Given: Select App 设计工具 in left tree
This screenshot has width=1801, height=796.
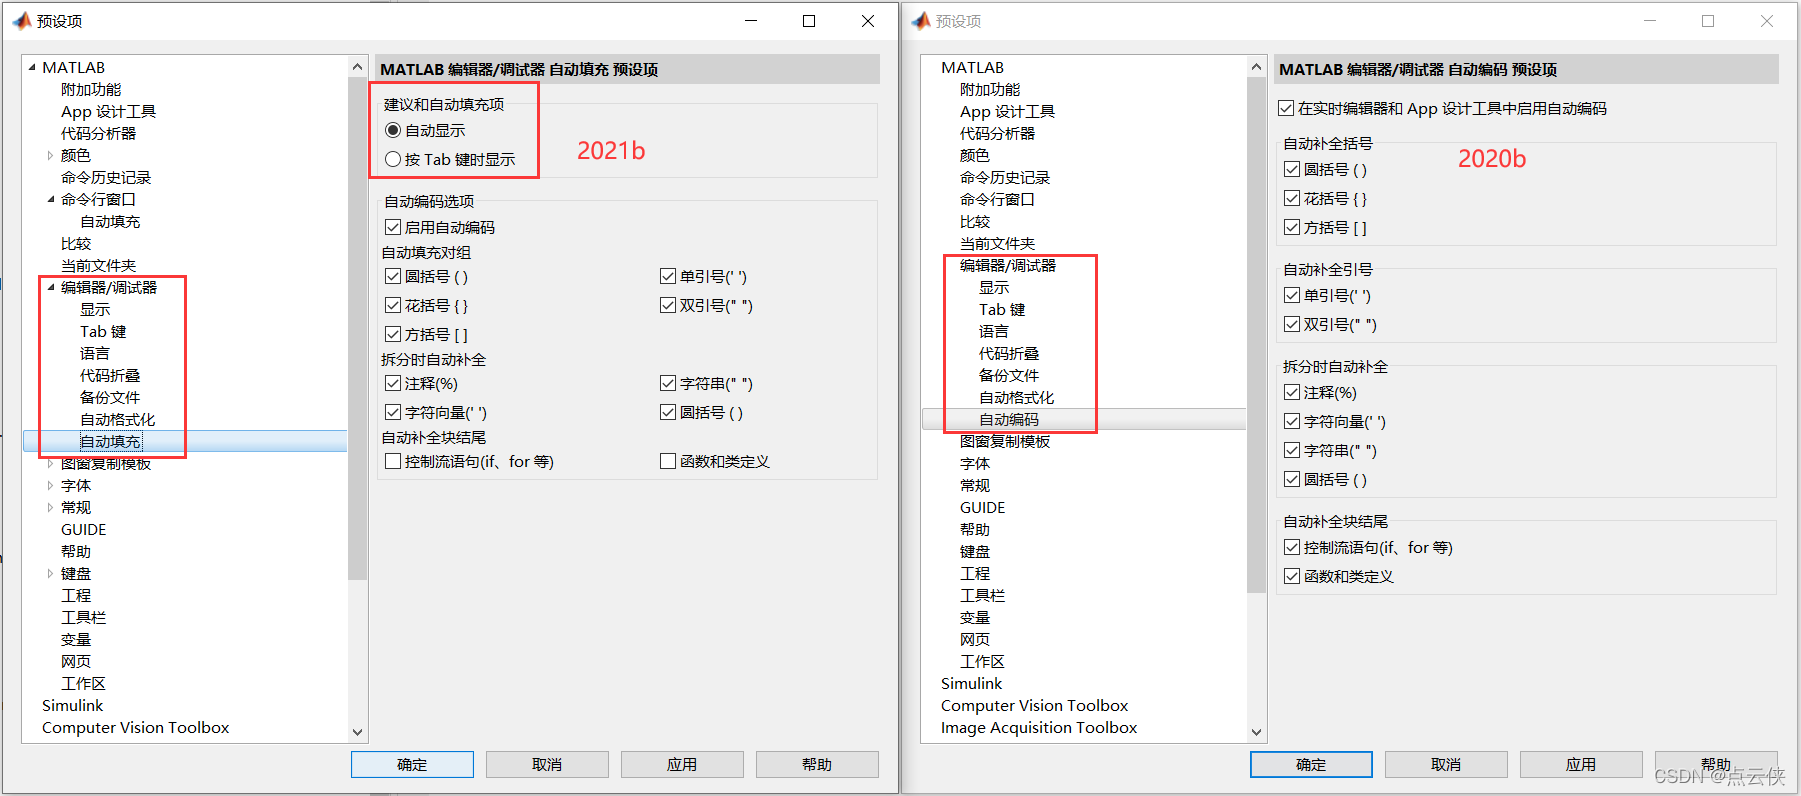Looking at the screenshot, I should (x=108, y=112).
